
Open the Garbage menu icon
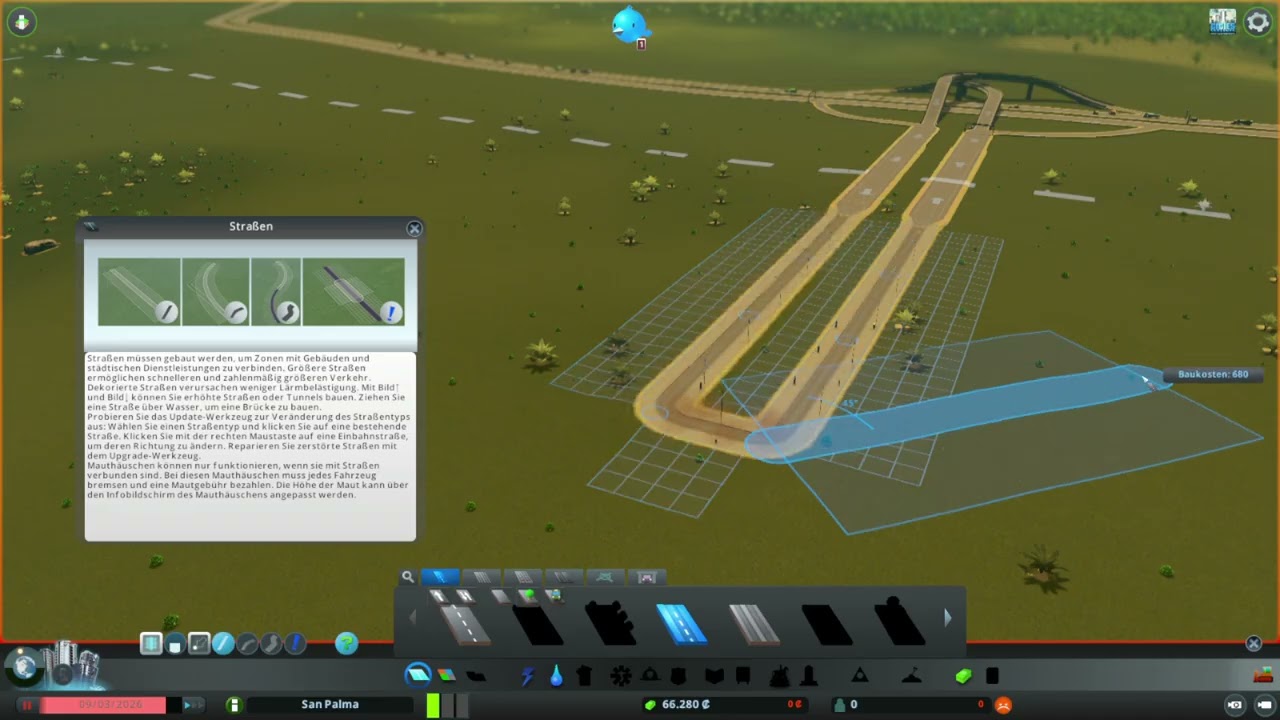585,676
